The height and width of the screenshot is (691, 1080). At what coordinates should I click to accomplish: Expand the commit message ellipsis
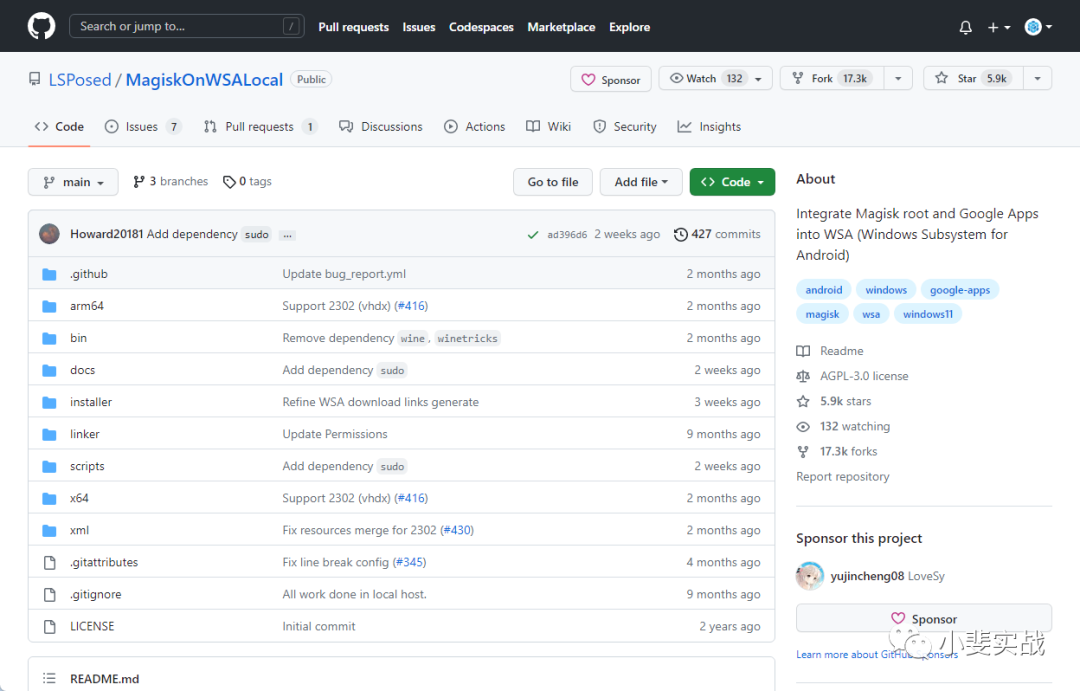click(287, 235)
